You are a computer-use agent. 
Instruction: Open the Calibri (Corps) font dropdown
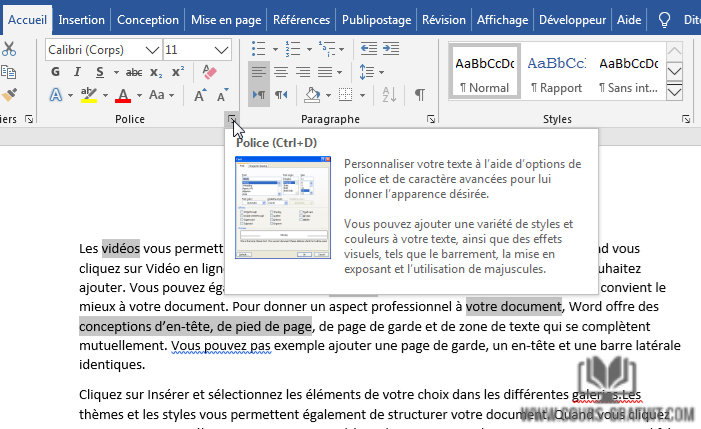152,49
